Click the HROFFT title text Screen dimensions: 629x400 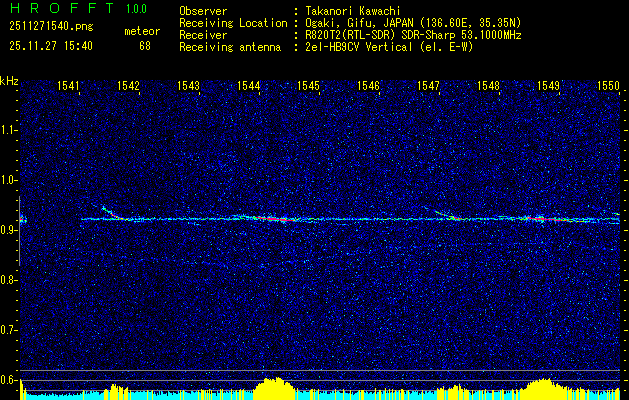click(61, 8)
